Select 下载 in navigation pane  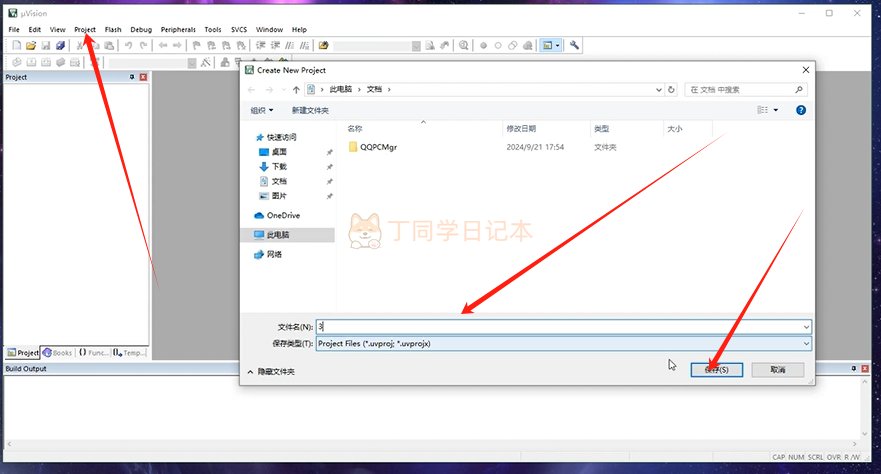tap(279, 167)
